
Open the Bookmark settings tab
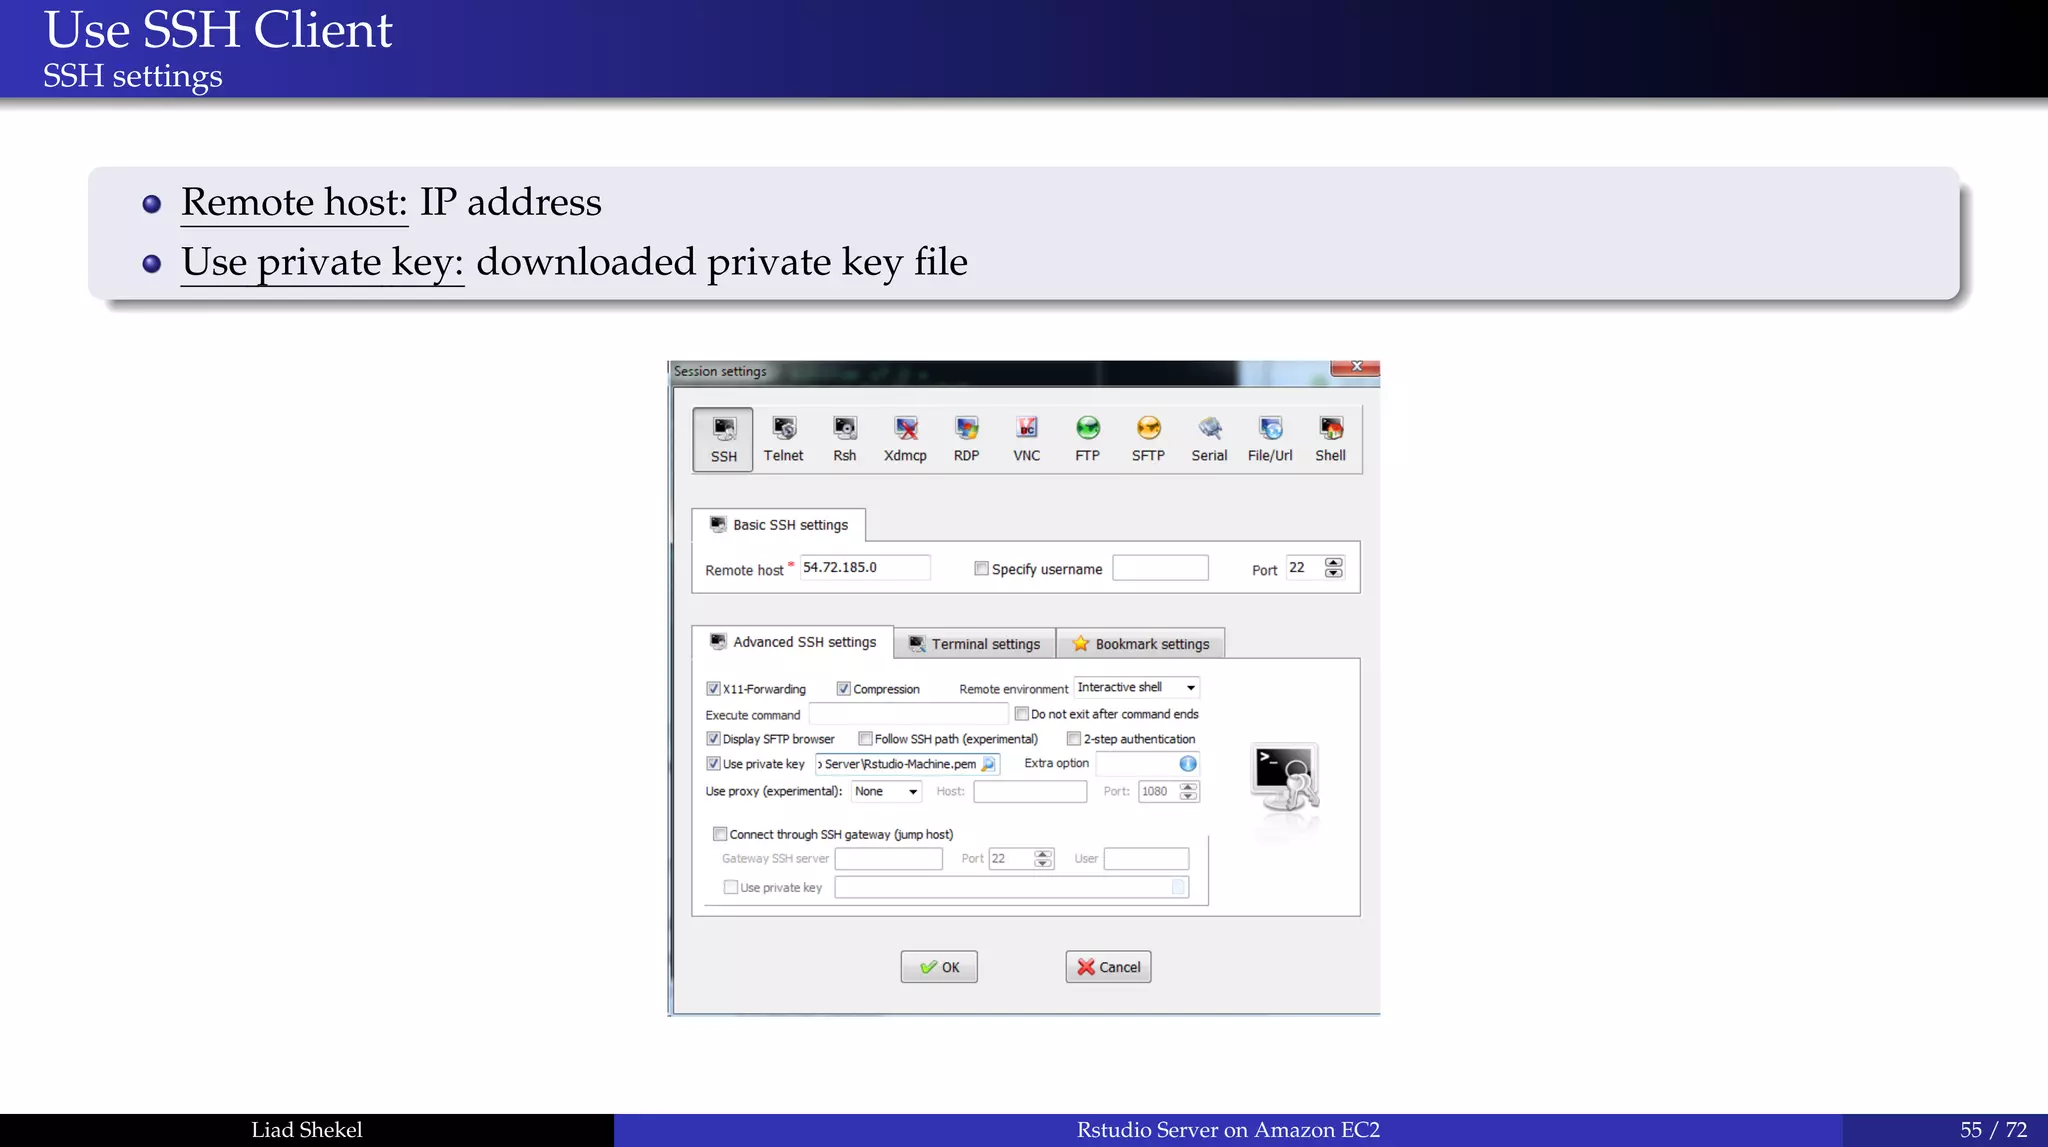(x=1141, y=644)
